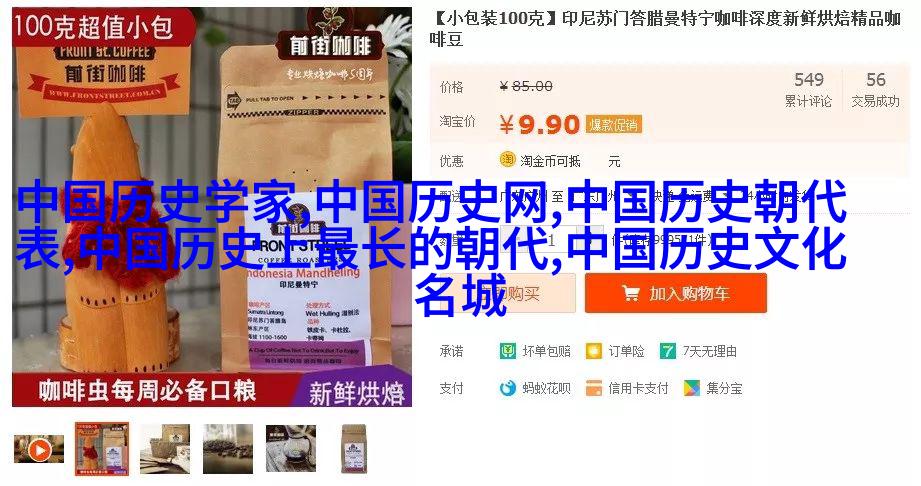Screen dimensions: 921x486
Task: Click the 淘金币 gold coin icon
Action: 507,159
